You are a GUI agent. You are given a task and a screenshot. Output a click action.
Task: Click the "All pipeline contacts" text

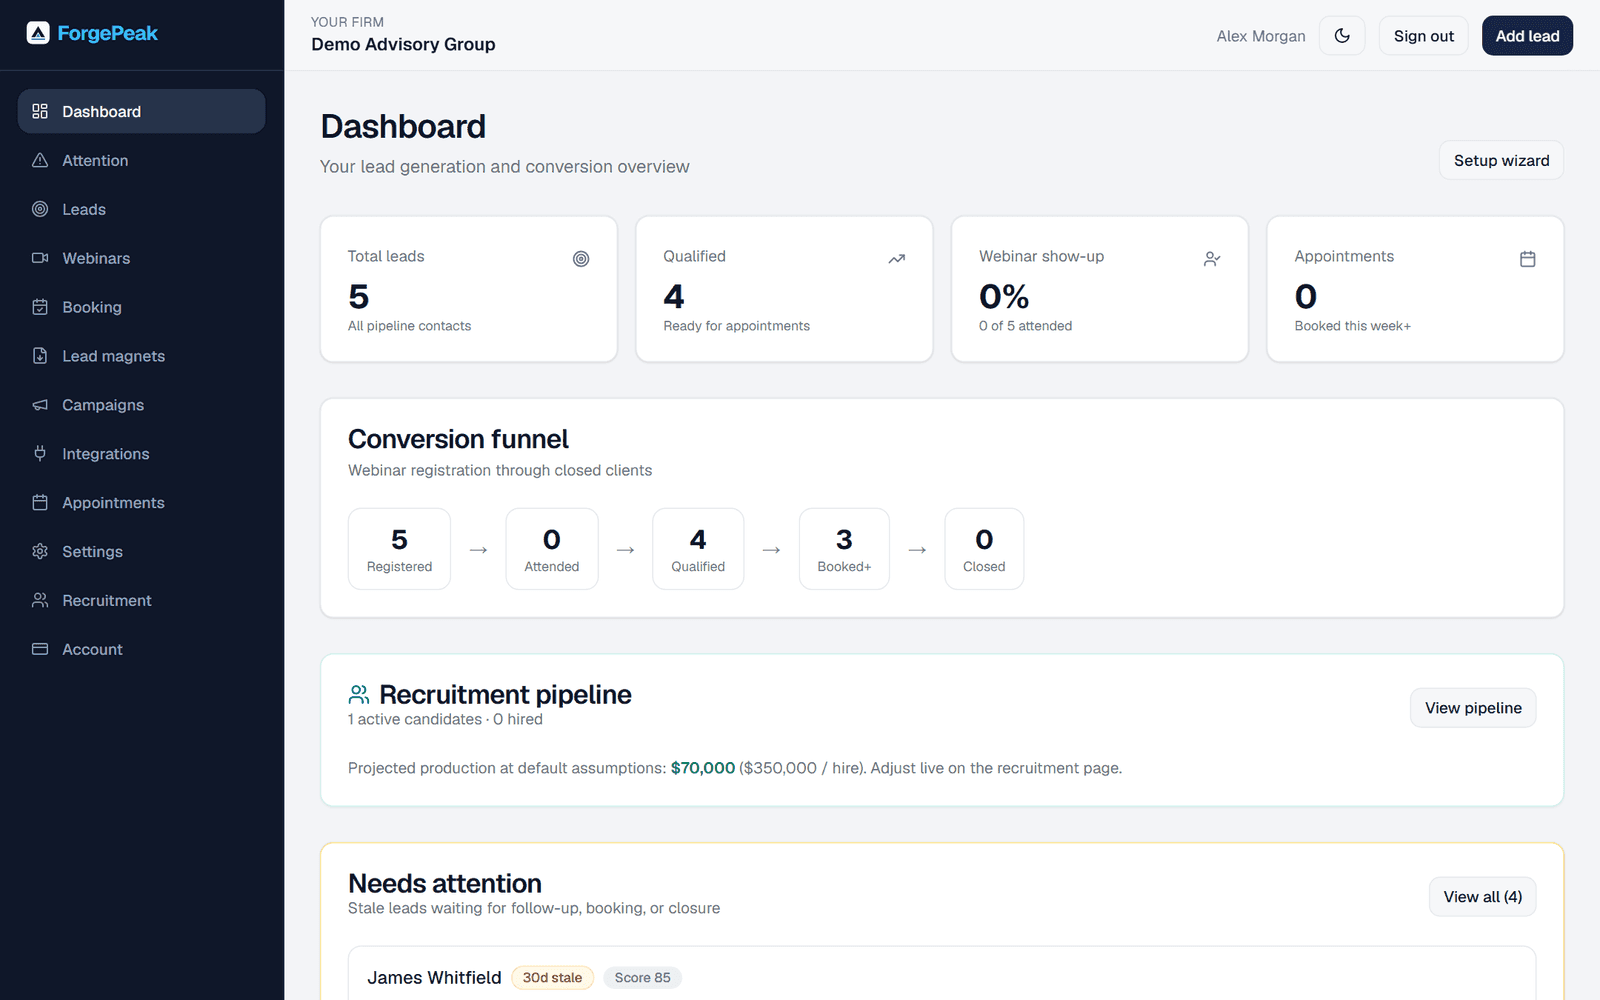coord(409,326)
